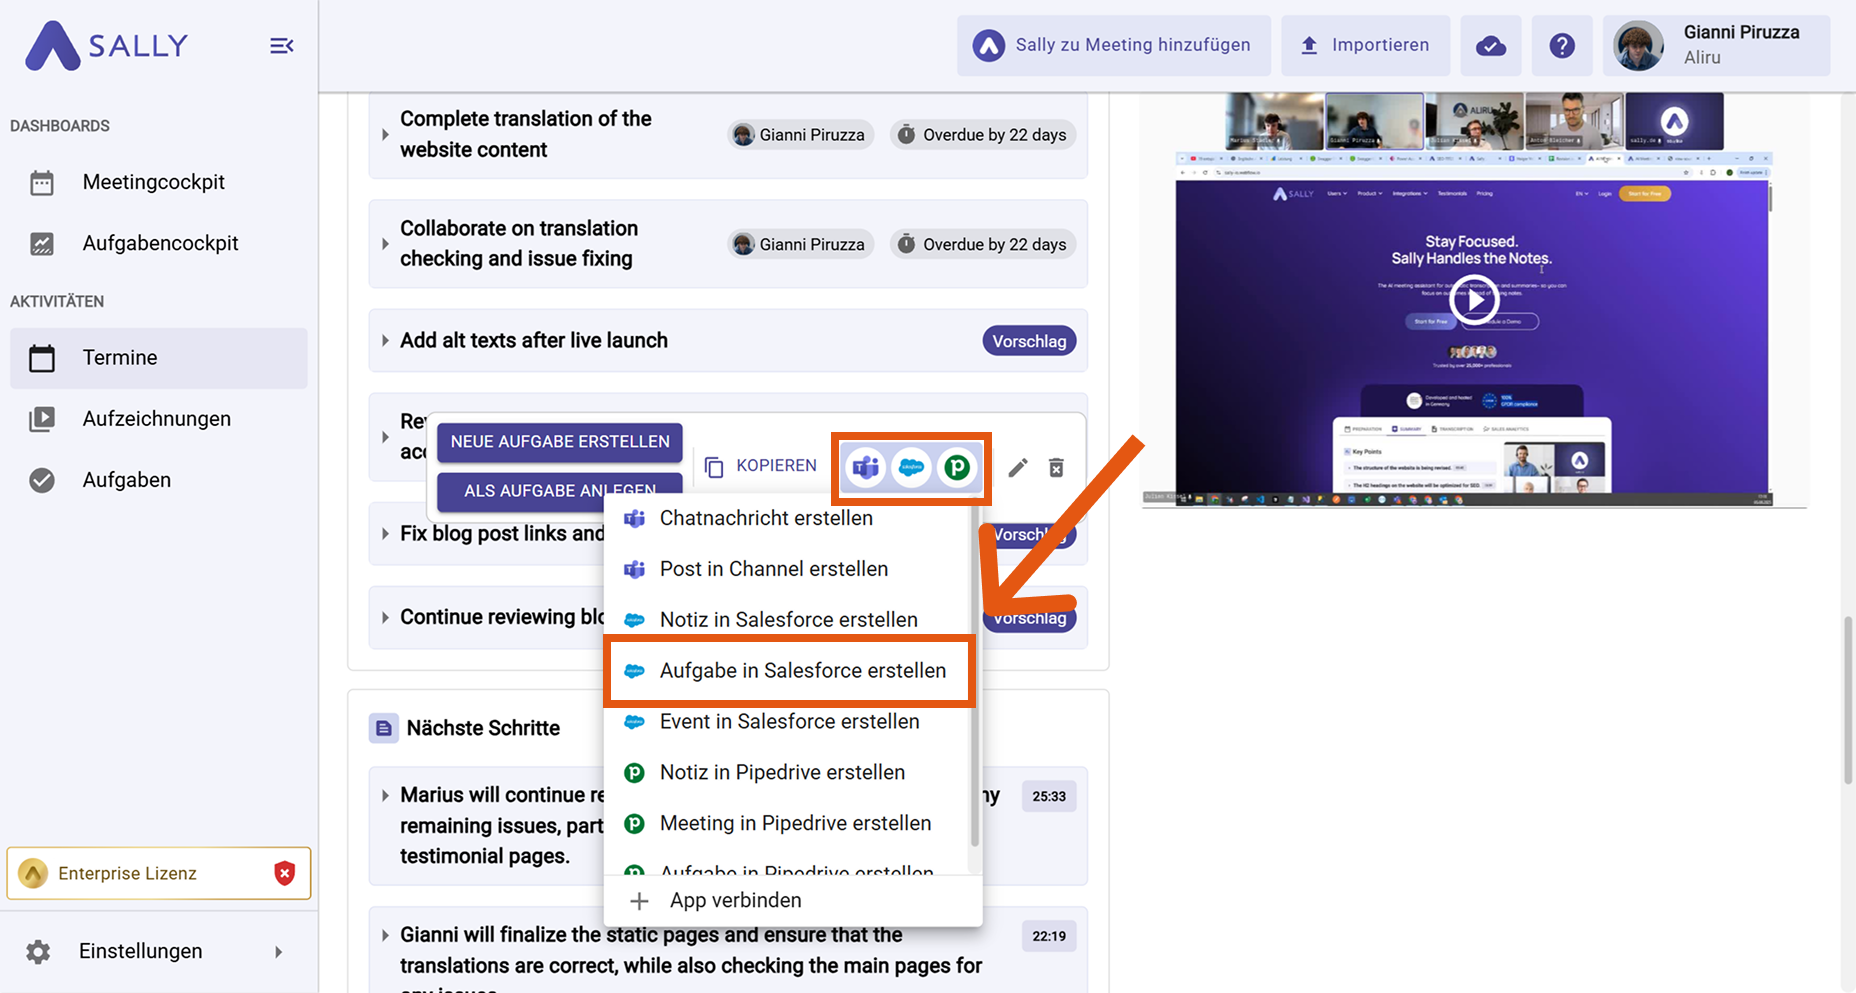Open the help question mark icon

click(1562, 45)
